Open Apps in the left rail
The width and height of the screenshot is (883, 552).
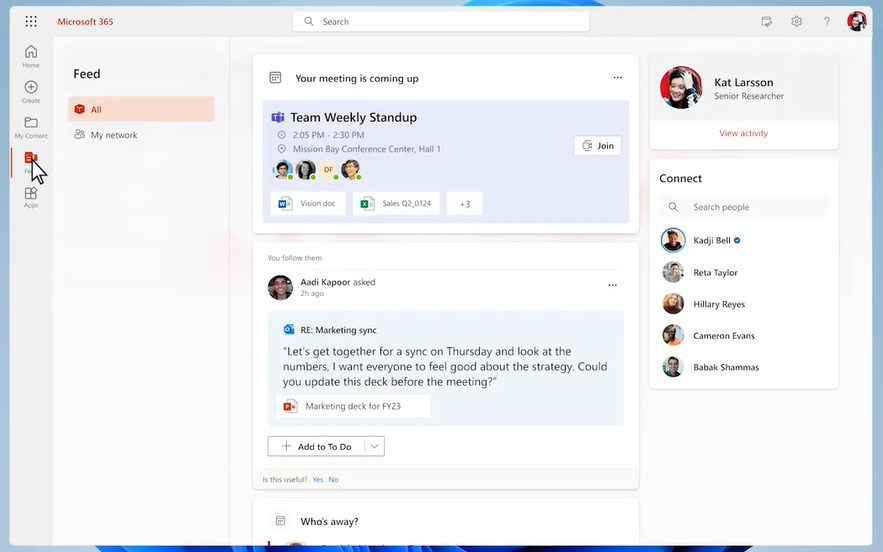tap(31, 197)
